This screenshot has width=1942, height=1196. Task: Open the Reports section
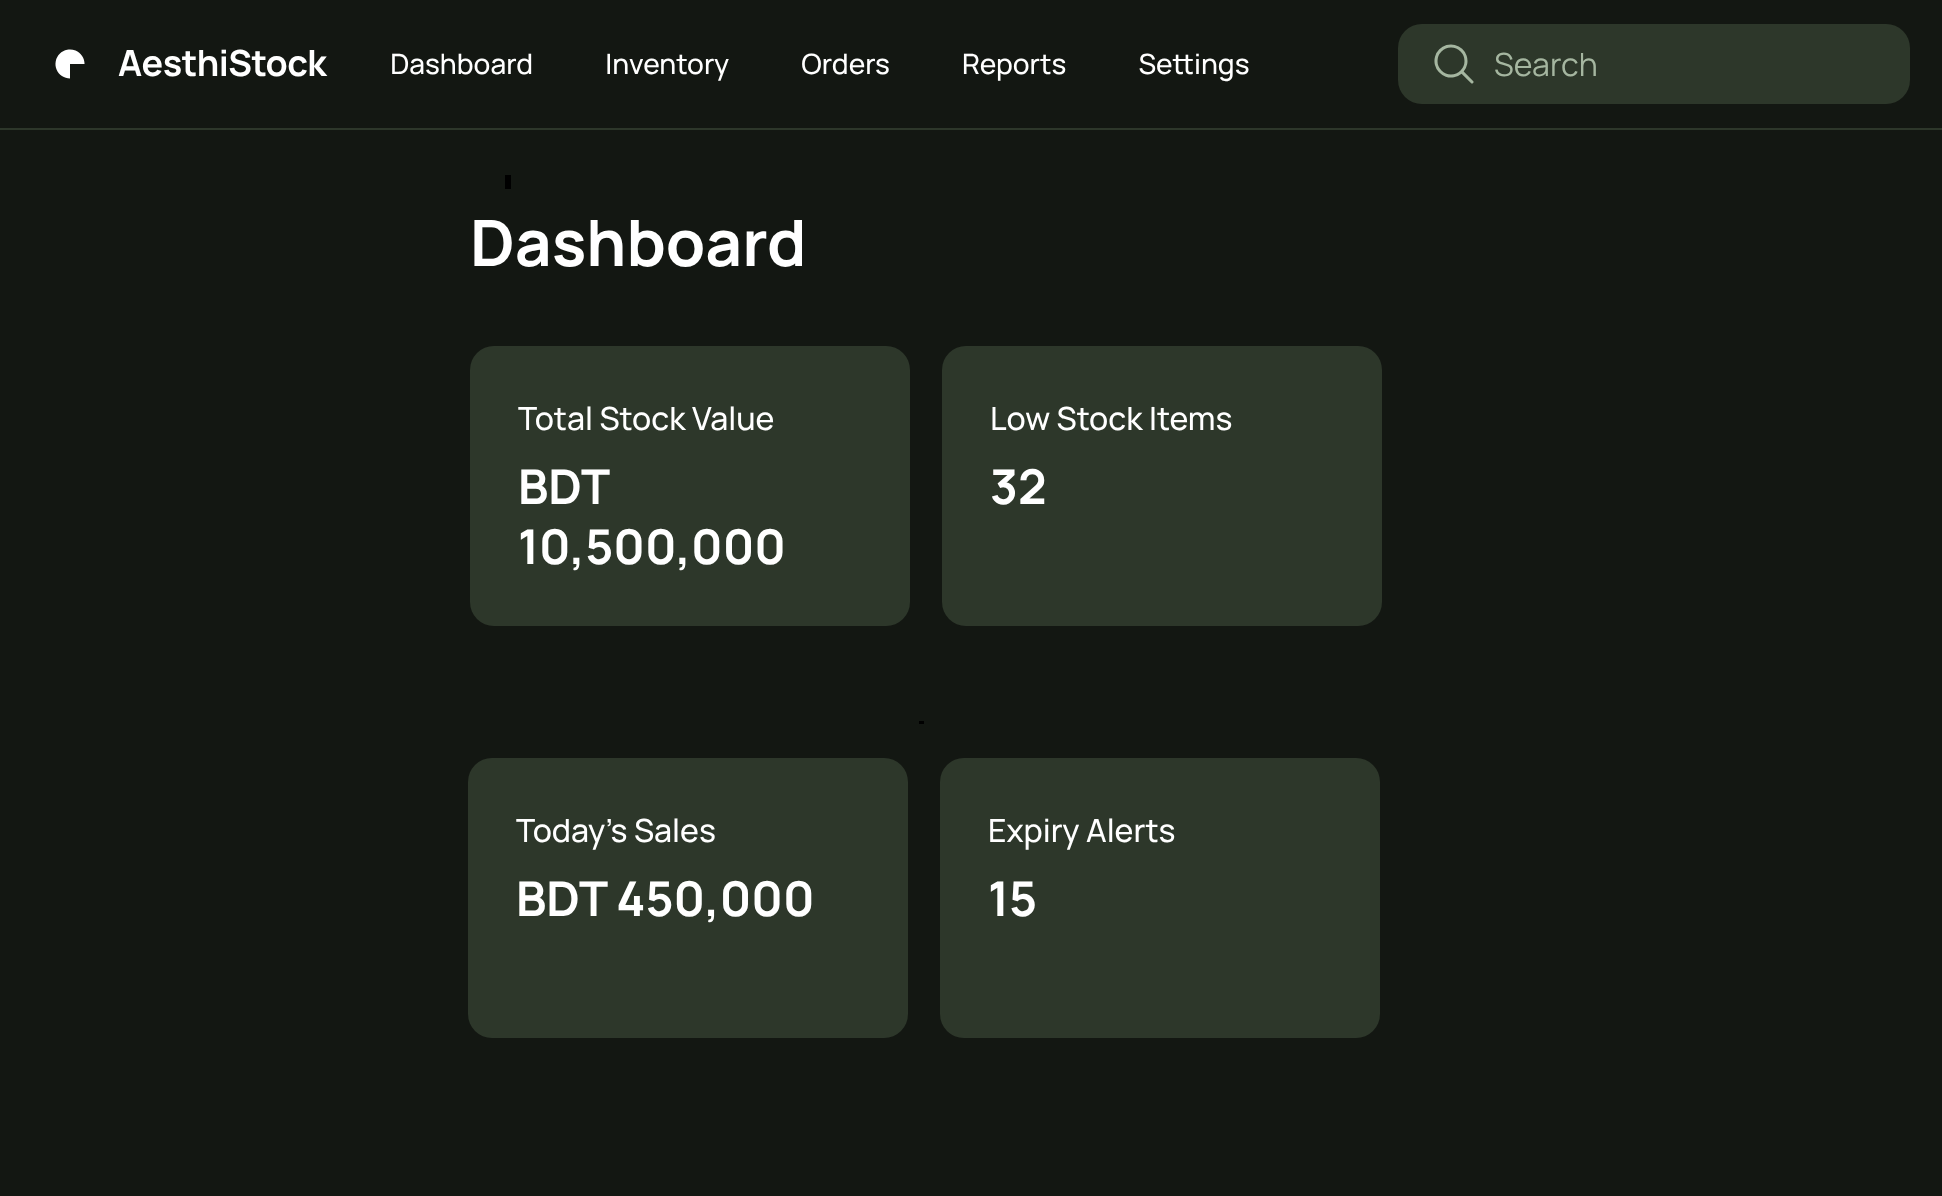point(1013,64)
